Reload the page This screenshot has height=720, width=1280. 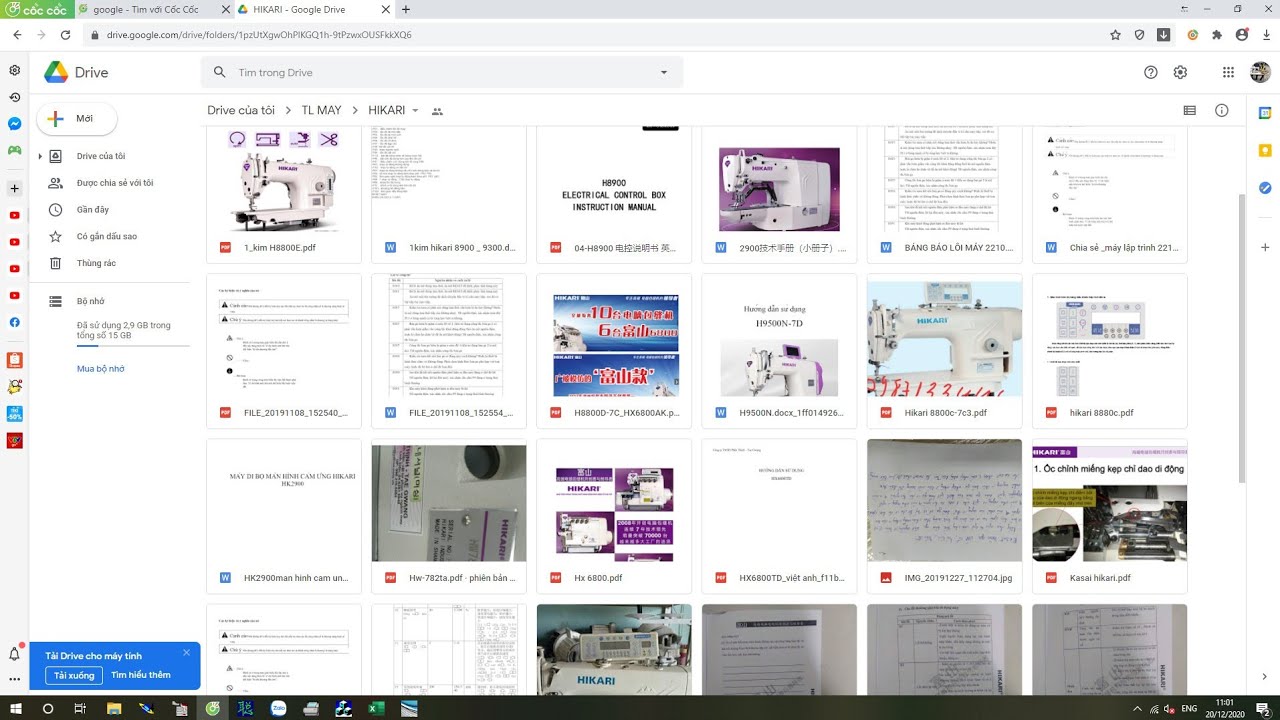click(x=65, y=34)
